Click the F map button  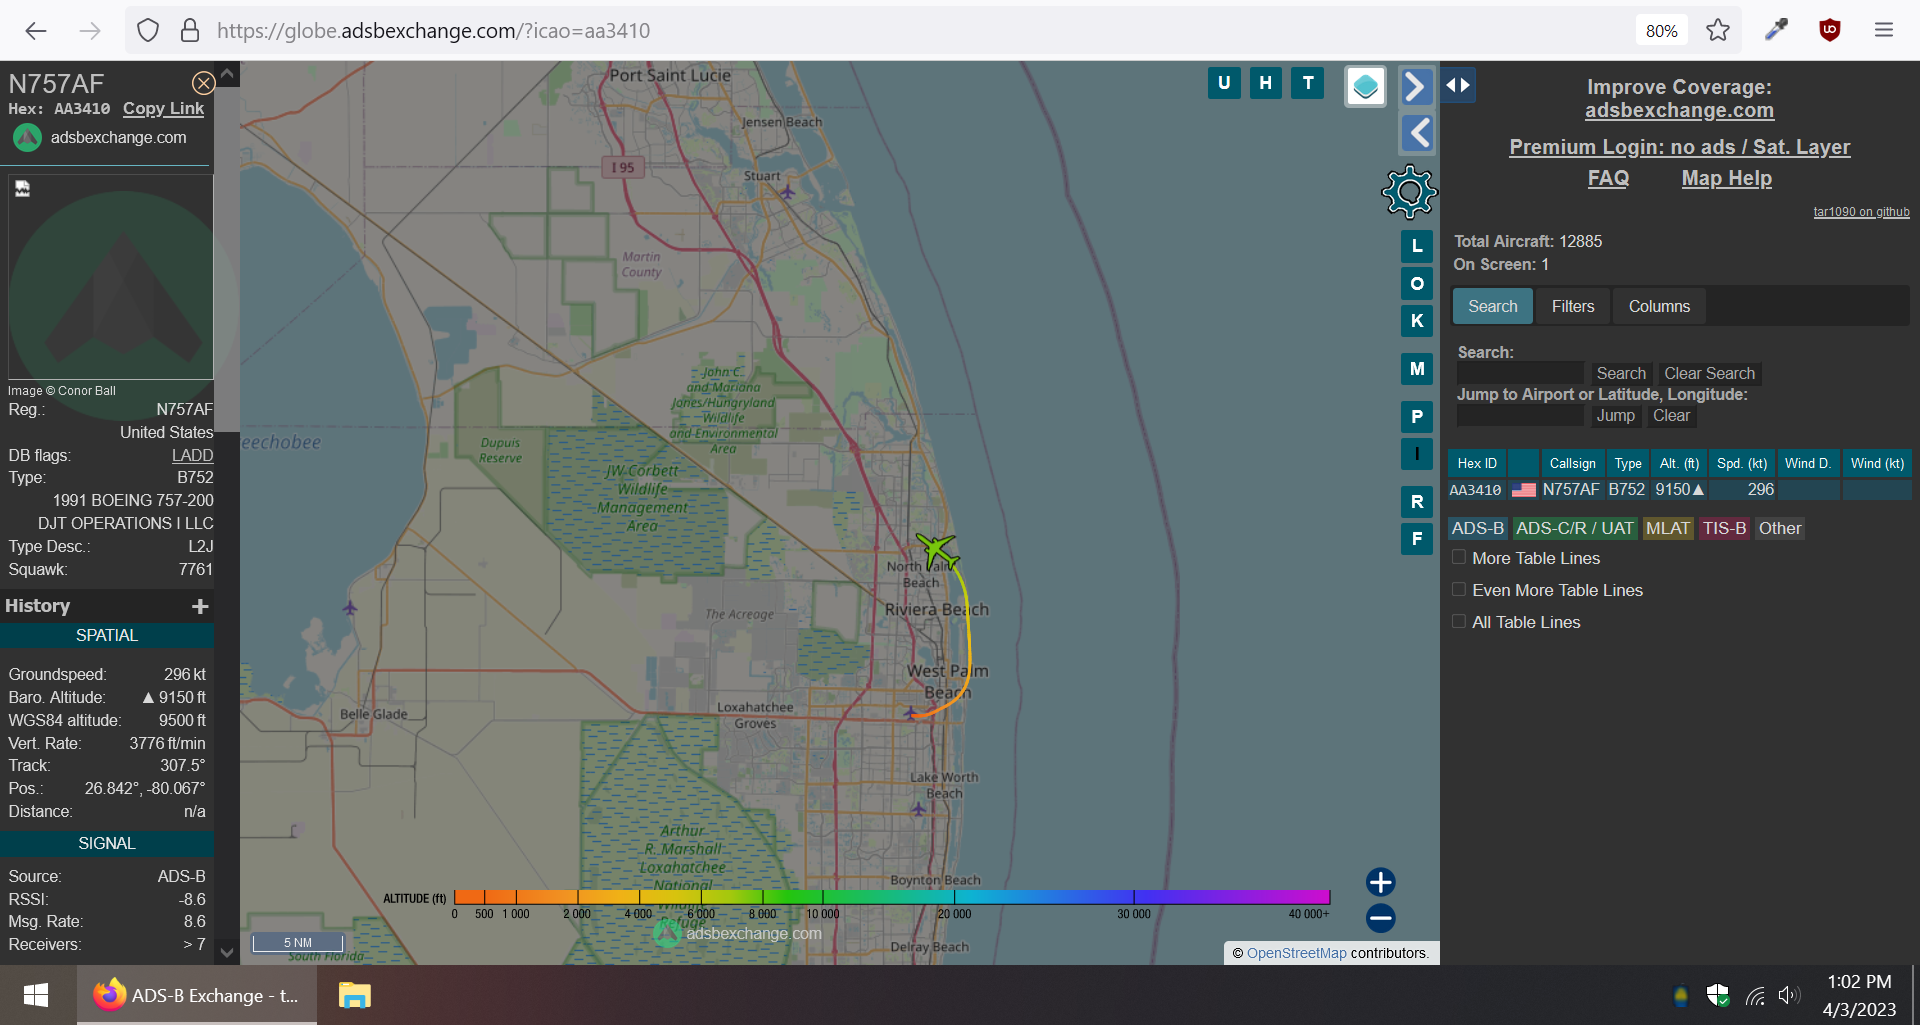coord(1417,539)
